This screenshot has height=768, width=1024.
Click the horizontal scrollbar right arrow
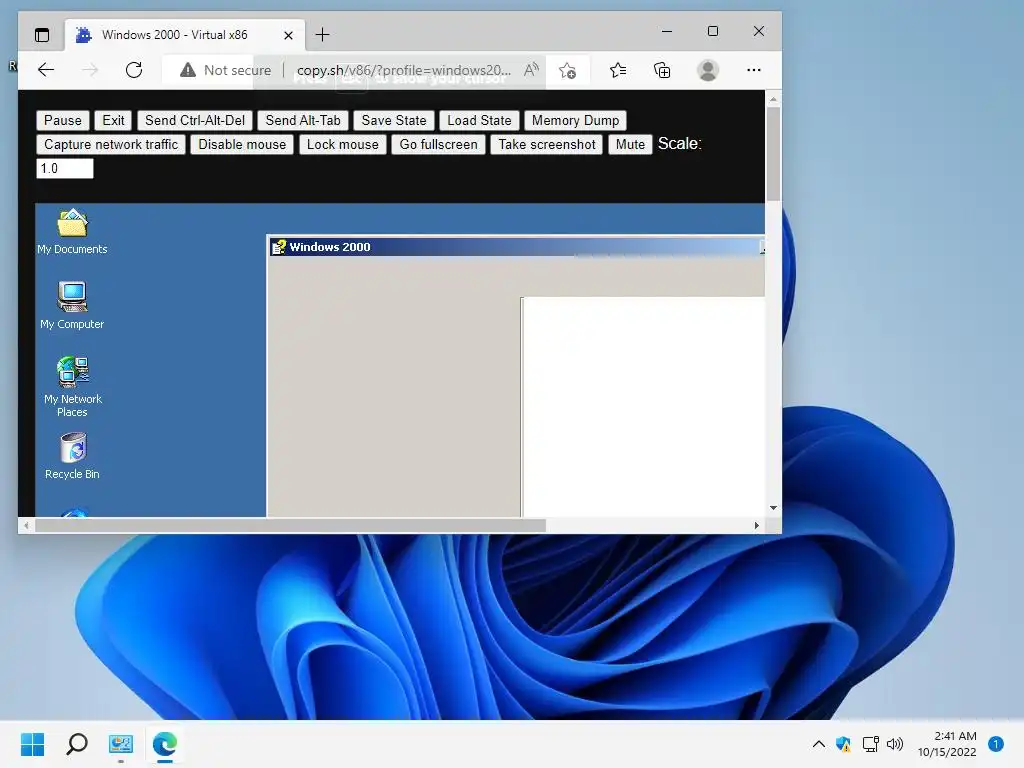click(x=757, y=525)
